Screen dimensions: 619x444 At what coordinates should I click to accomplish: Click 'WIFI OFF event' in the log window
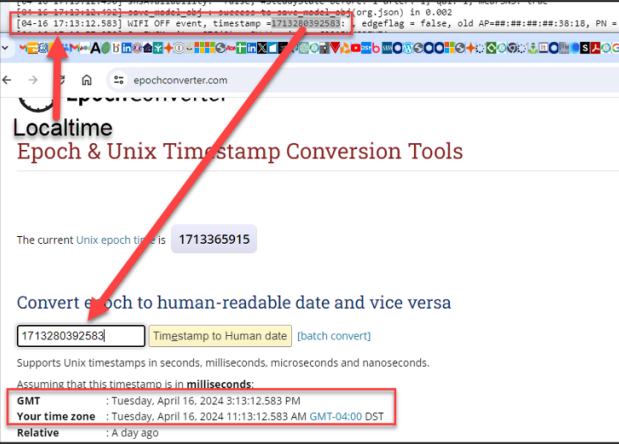[x=166, y=24]
